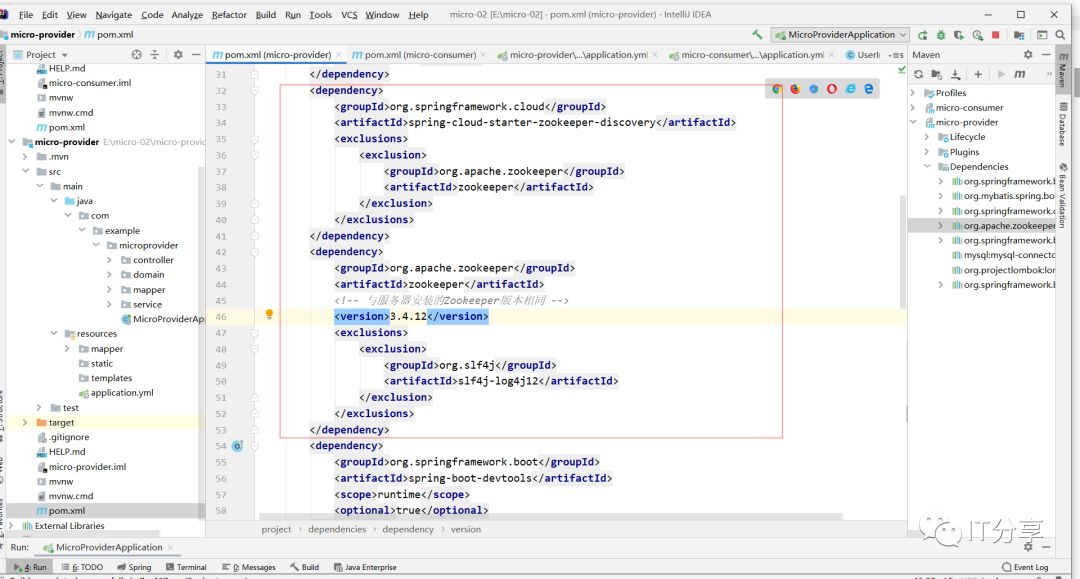Click the editor vertical scrollbar

click(903, 251)
